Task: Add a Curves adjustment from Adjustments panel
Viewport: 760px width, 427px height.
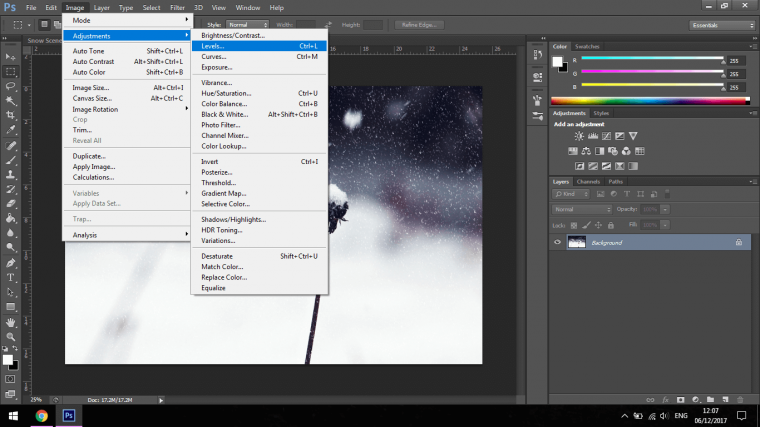Action: 606,136
